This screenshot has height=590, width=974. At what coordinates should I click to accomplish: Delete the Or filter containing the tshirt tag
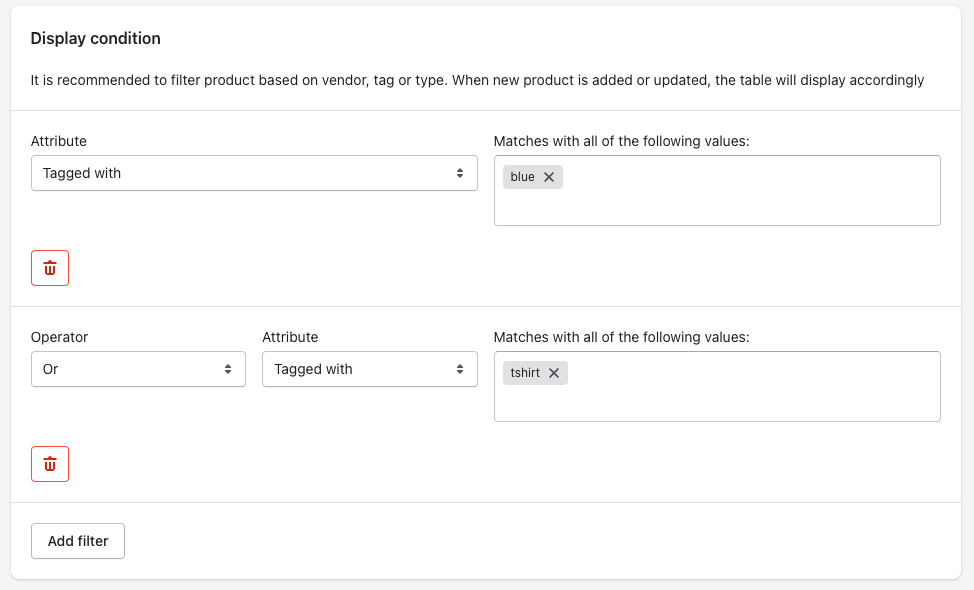coord(50,464)
